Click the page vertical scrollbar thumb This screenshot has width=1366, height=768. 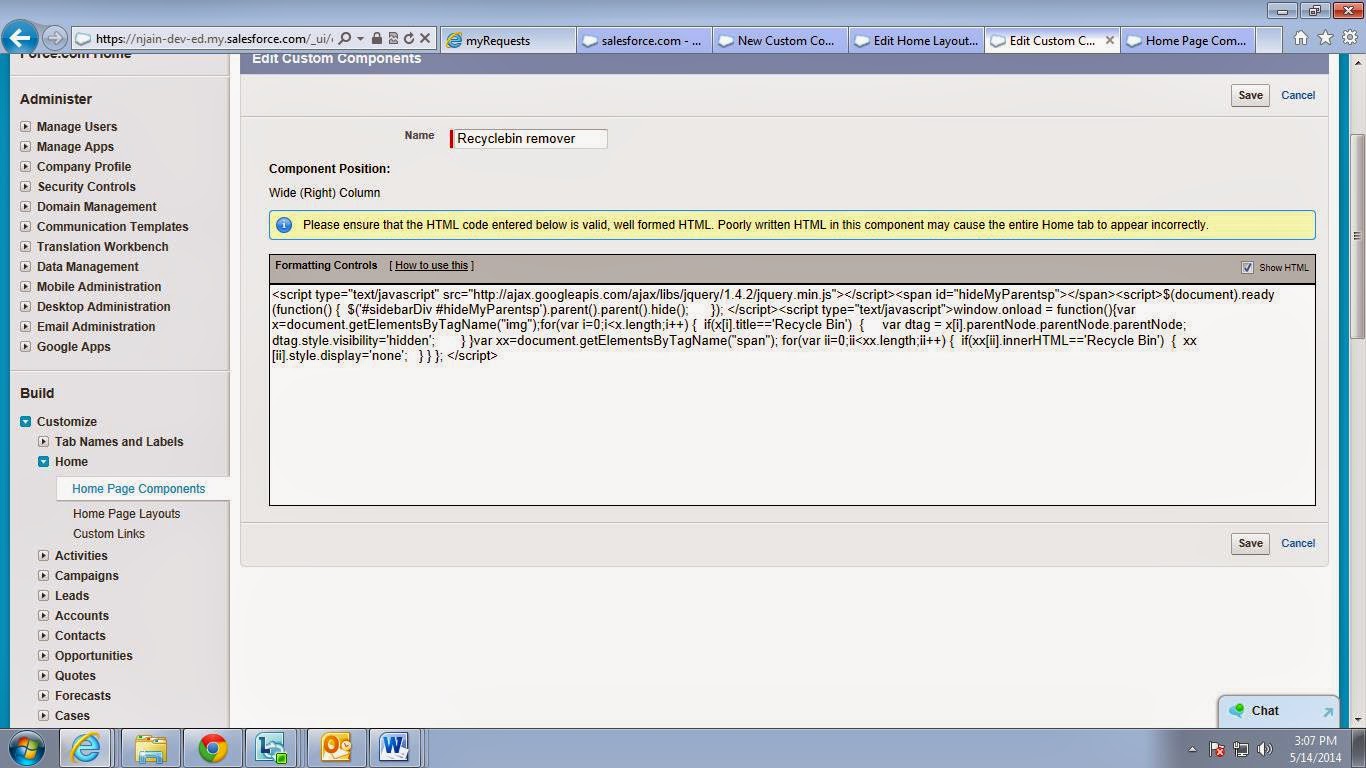[x=1357, y=236]
